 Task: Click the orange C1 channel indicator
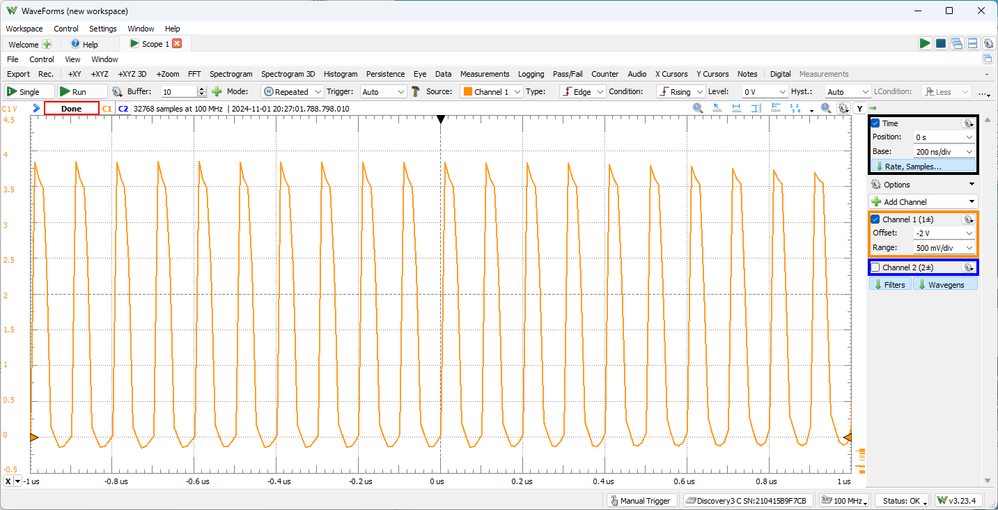point(107,109)
